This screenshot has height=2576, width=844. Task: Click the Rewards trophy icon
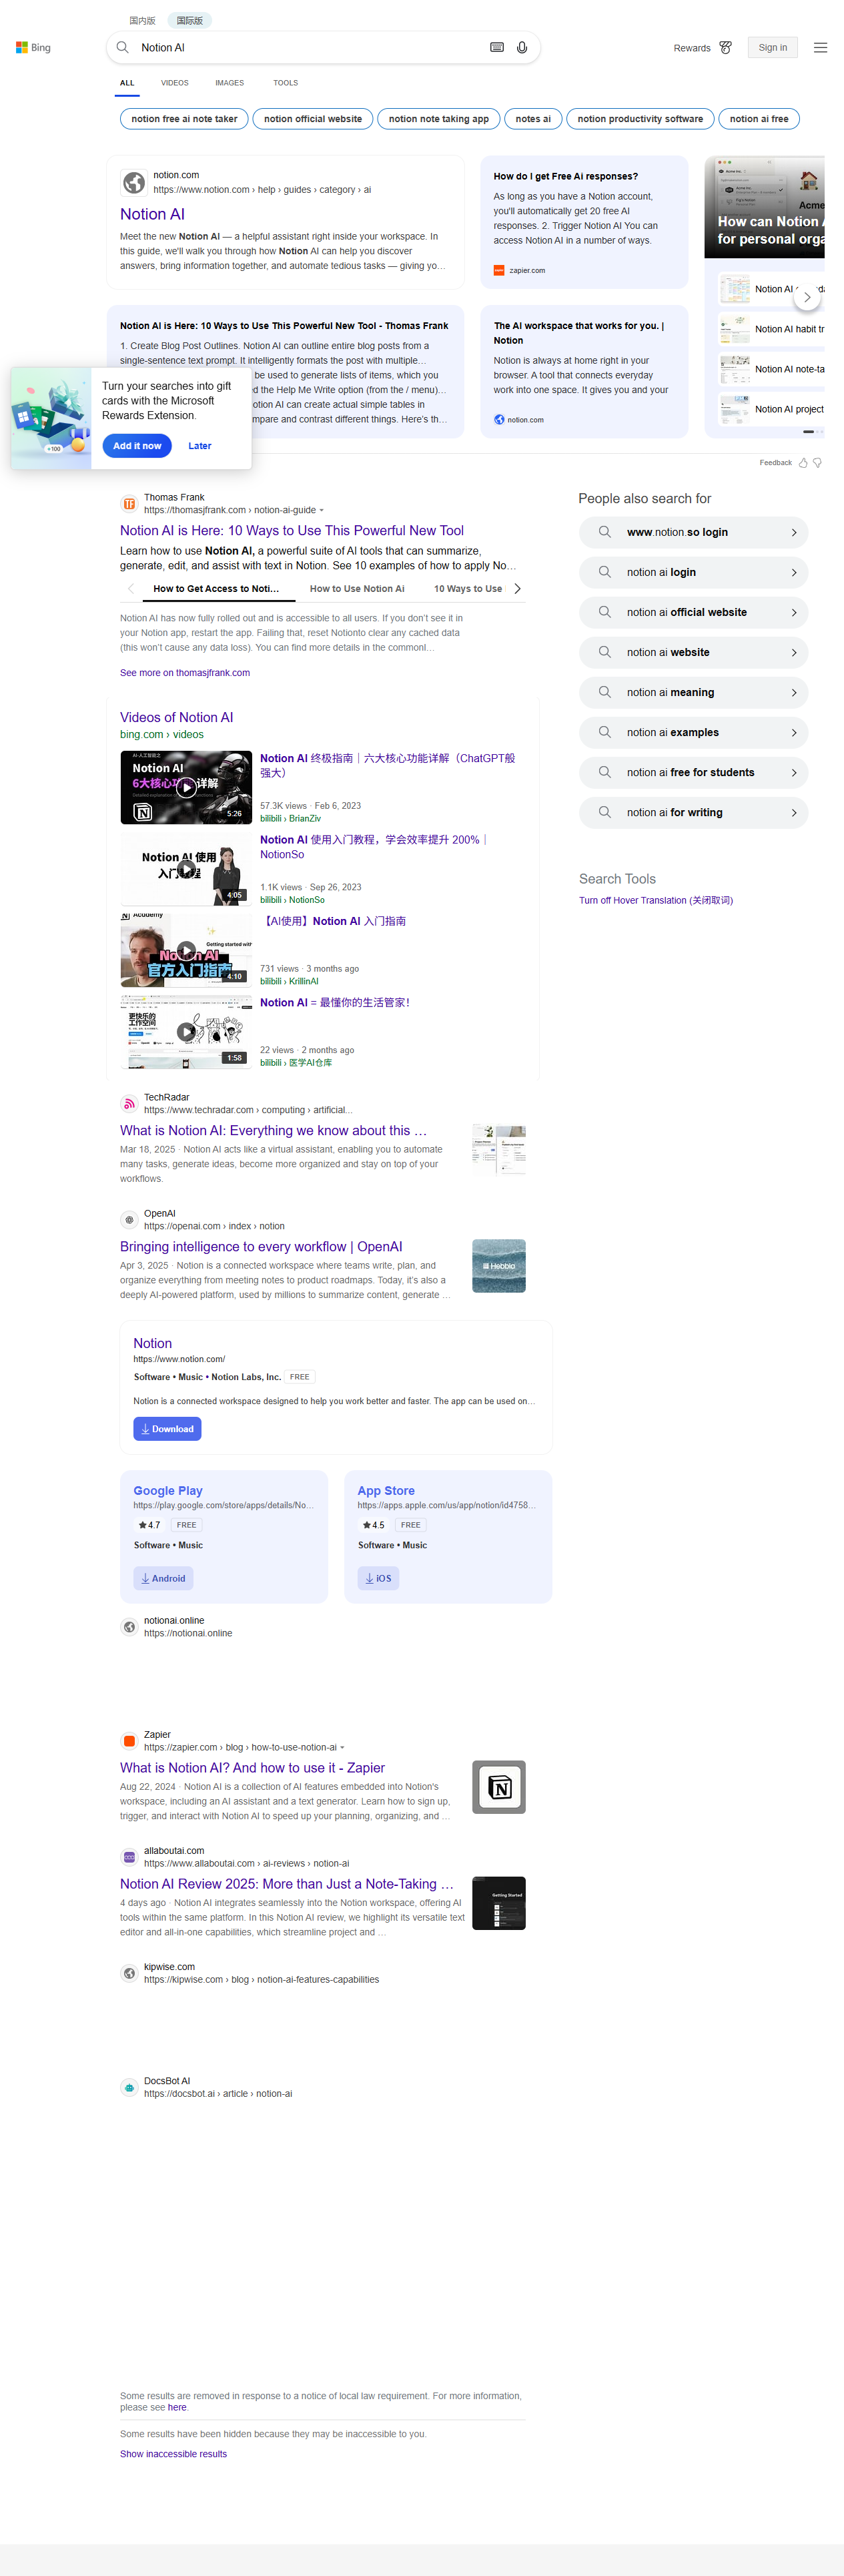(725, 47)
